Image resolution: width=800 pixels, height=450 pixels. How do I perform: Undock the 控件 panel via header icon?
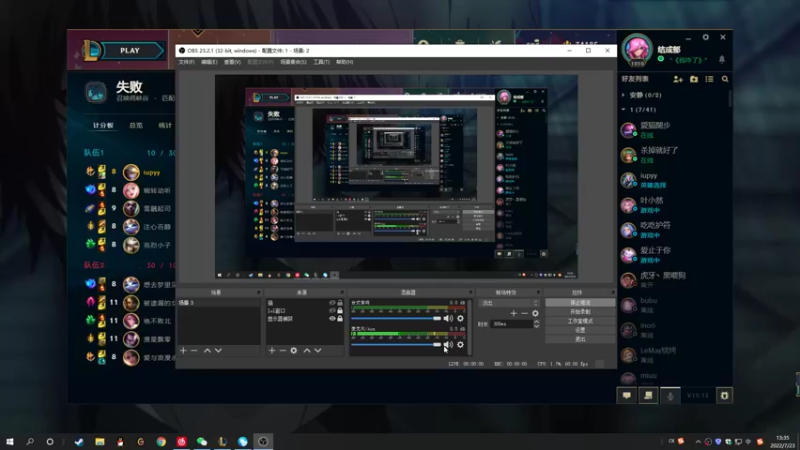pos(613,293)
